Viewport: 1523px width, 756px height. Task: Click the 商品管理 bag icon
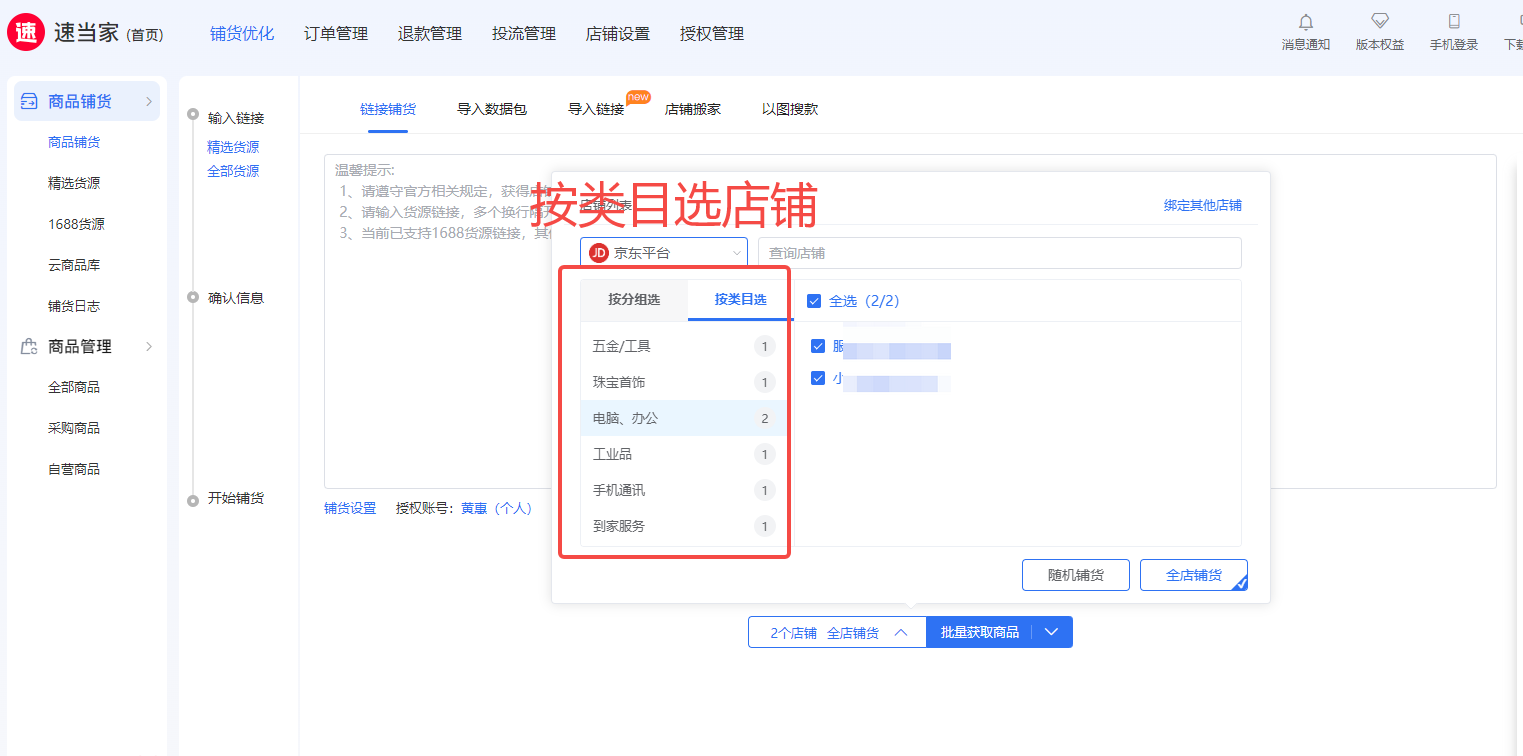click(x=29, y=346)
